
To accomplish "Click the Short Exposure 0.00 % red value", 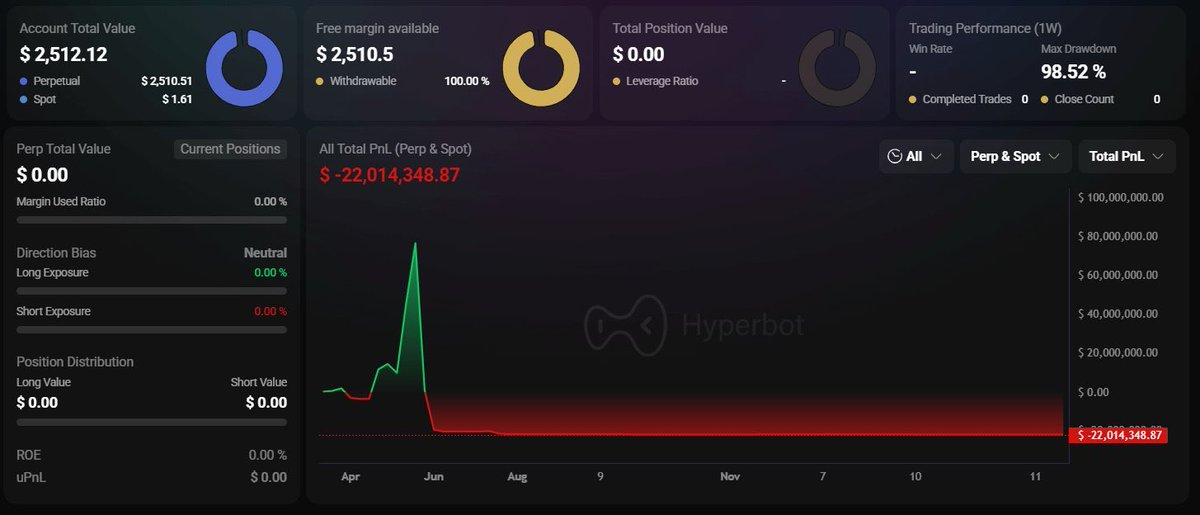I will pos(270,311).
